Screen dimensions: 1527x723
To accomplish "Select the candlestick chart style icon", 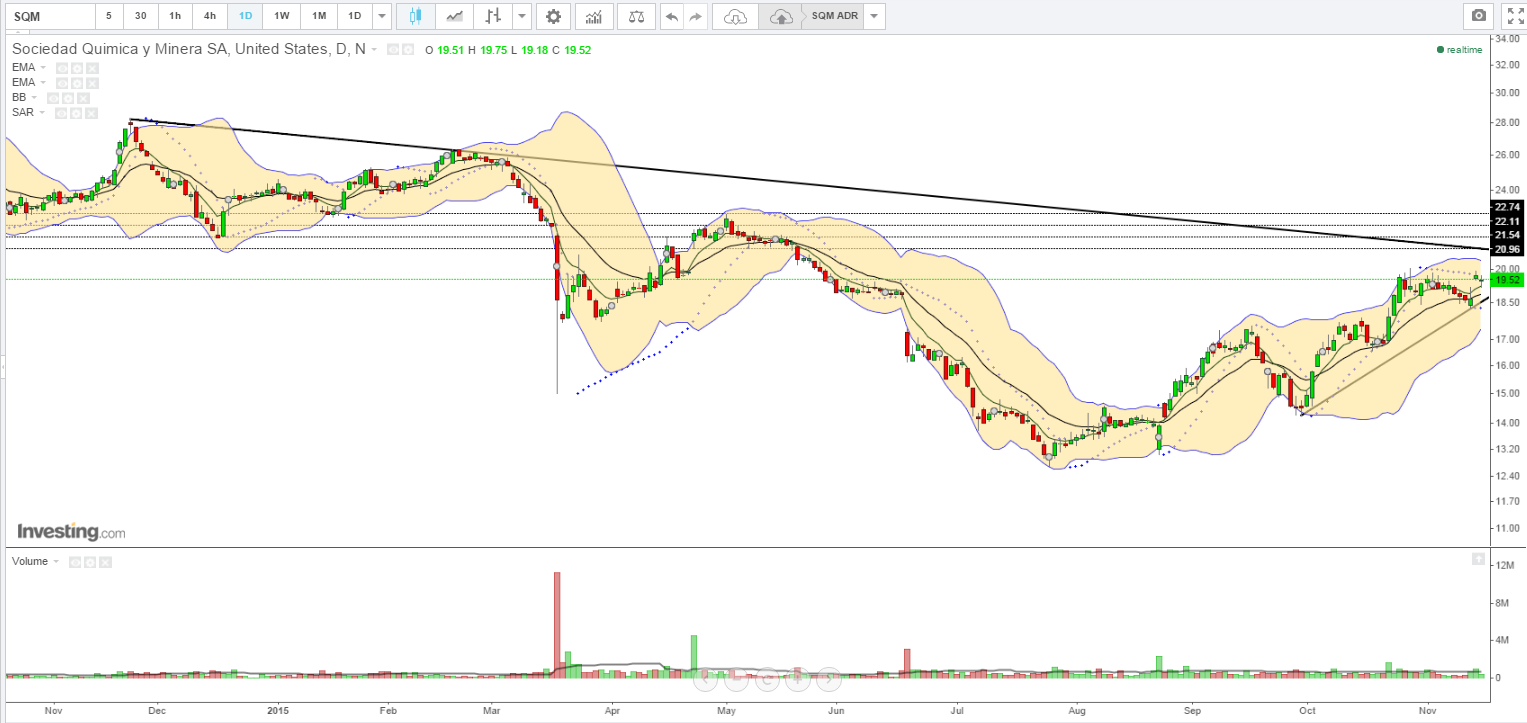I will click(416, 16).
